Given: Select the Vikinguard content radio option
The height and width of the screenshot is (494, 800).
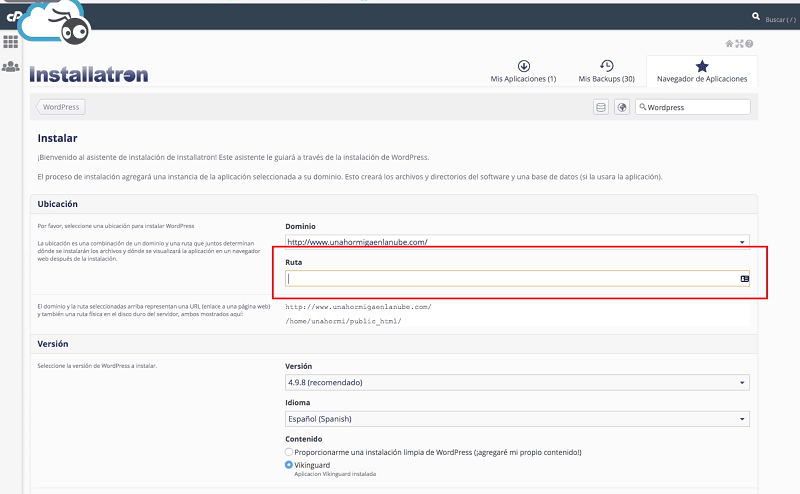Looking at the screenshot, I should (289, 465).
